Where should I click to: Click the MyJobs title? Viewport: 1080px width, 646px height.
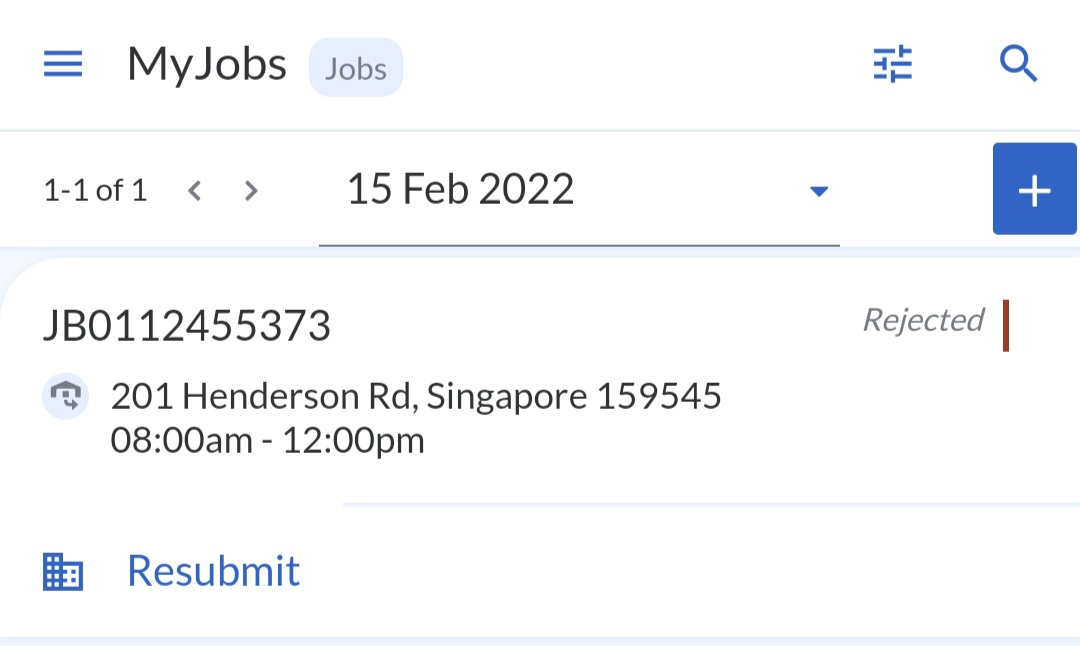(207, 65)
